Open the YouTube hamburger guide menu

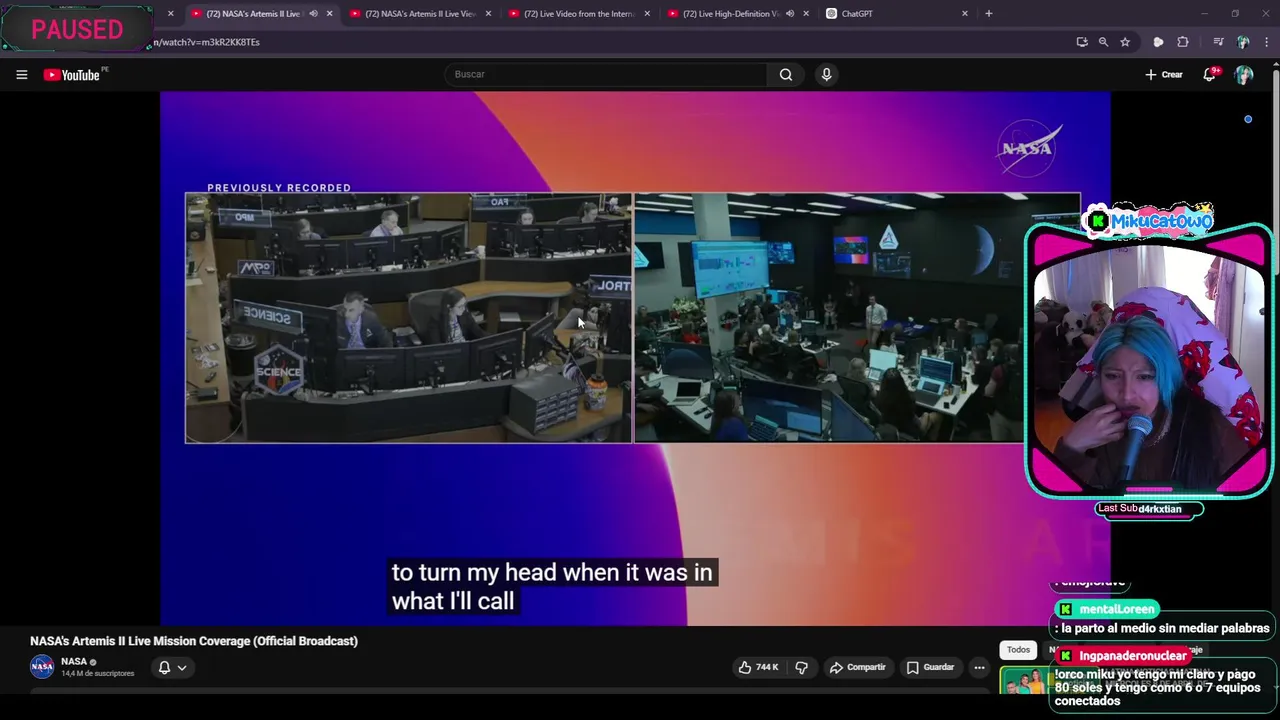[21, 75]
